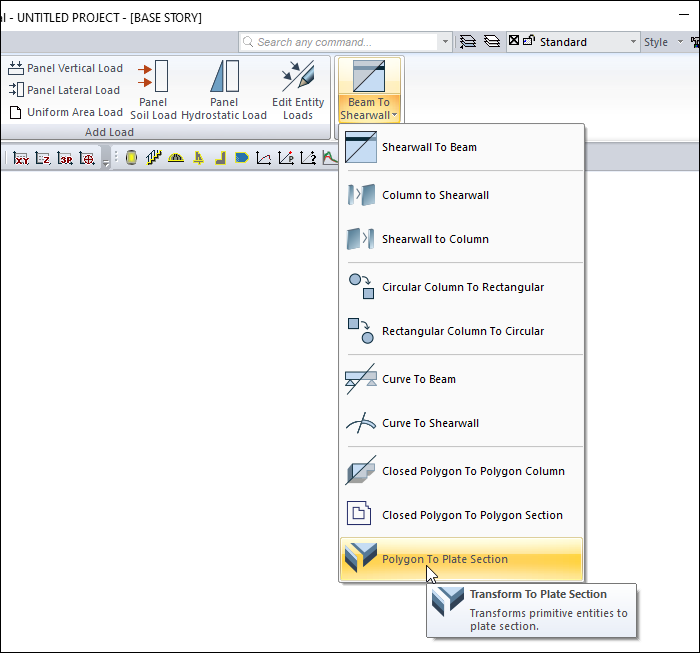Pick Circular Column To Rectangular option
Screen dimensions: 700x653
[460, 287]
